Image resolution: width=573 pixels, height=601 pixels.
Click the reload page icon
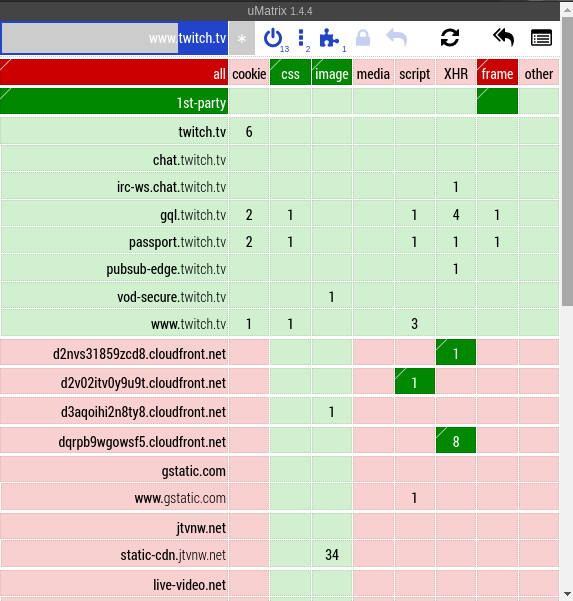pyautogui.click(x=450, y=38)
